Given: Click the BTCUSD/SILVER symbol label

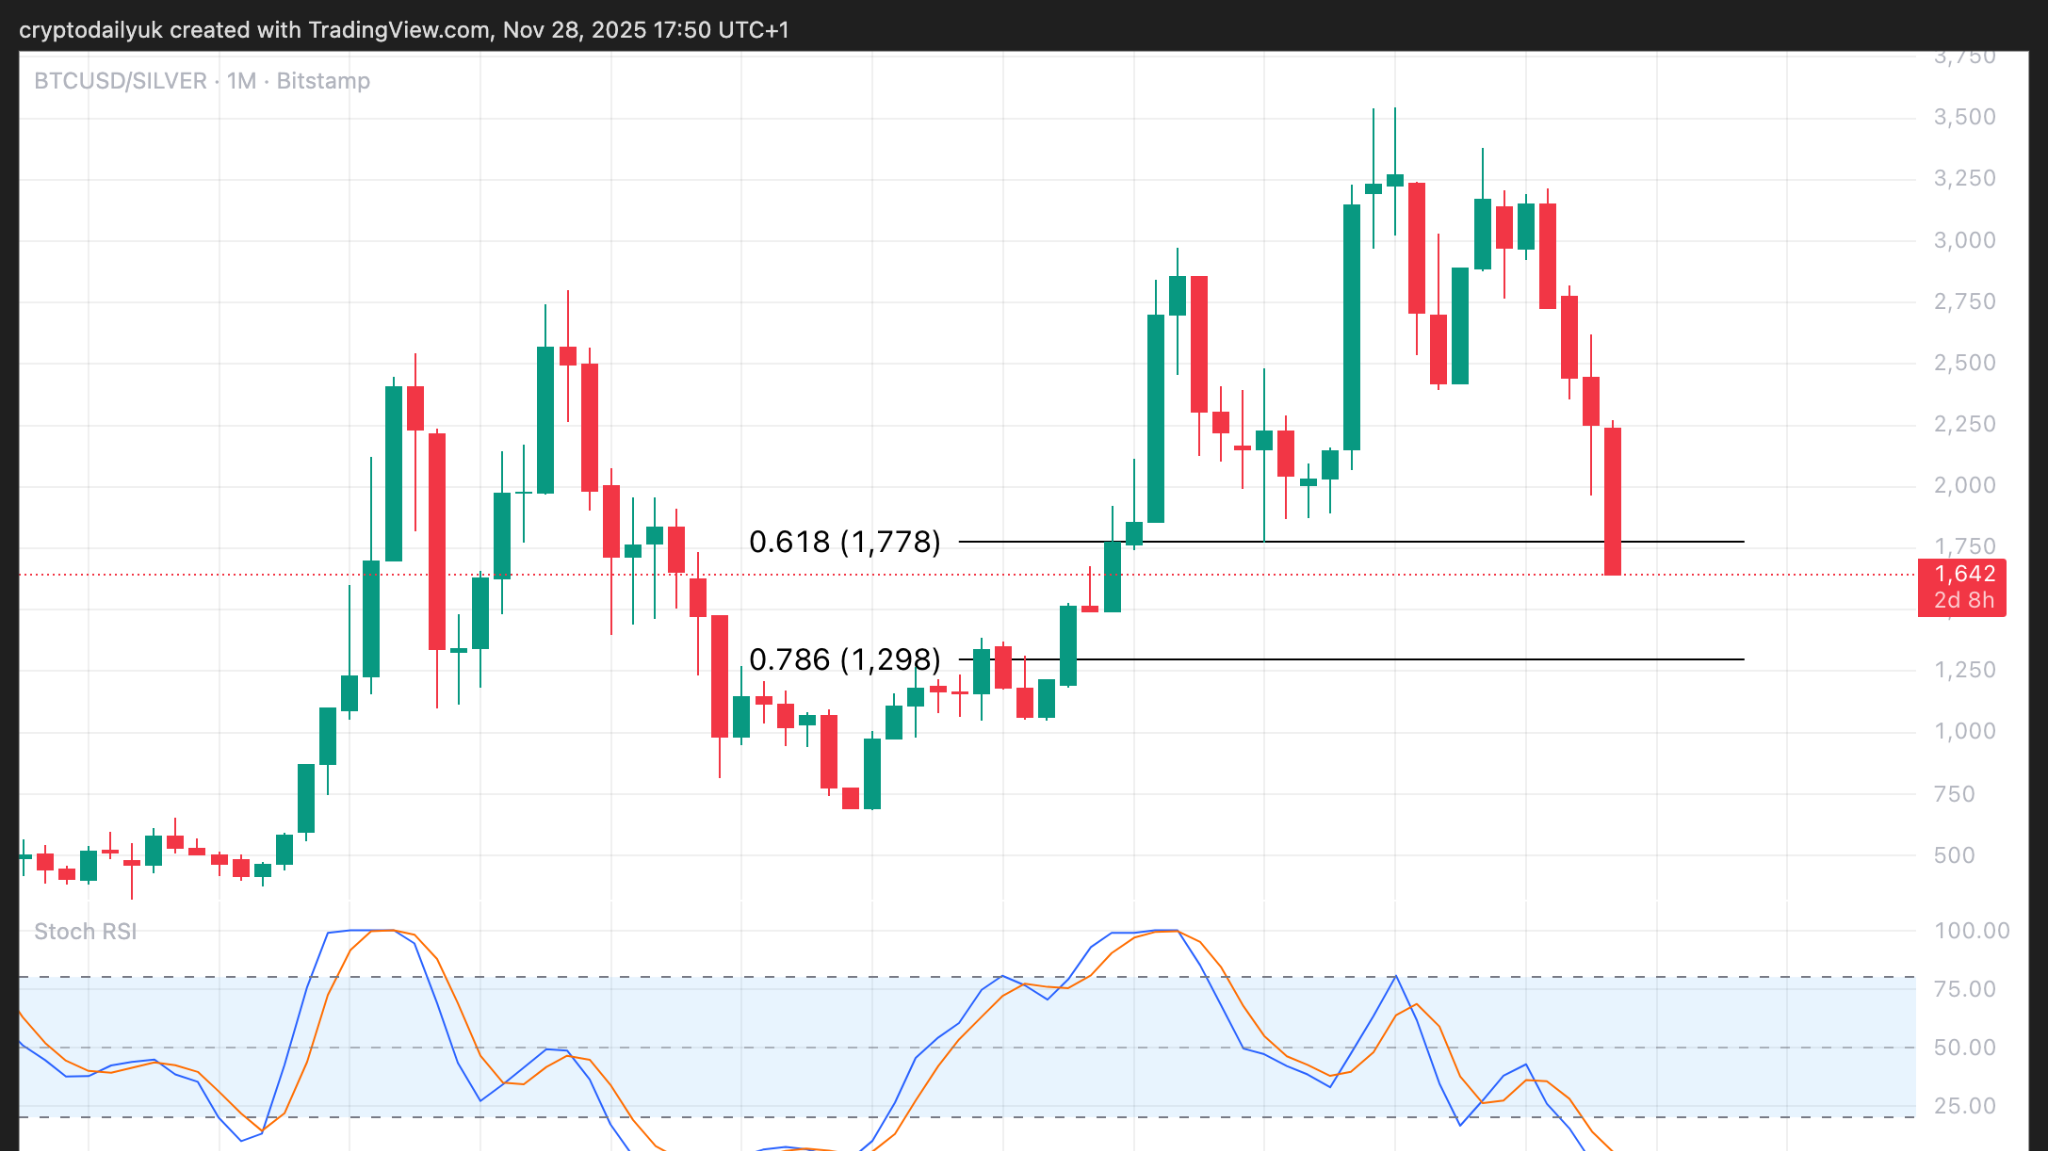Looking at the screenshot, I should click(120, 81).
